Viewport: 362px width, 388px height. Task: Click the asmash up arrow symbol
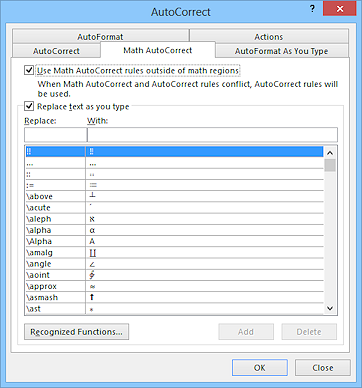[92, 297]
